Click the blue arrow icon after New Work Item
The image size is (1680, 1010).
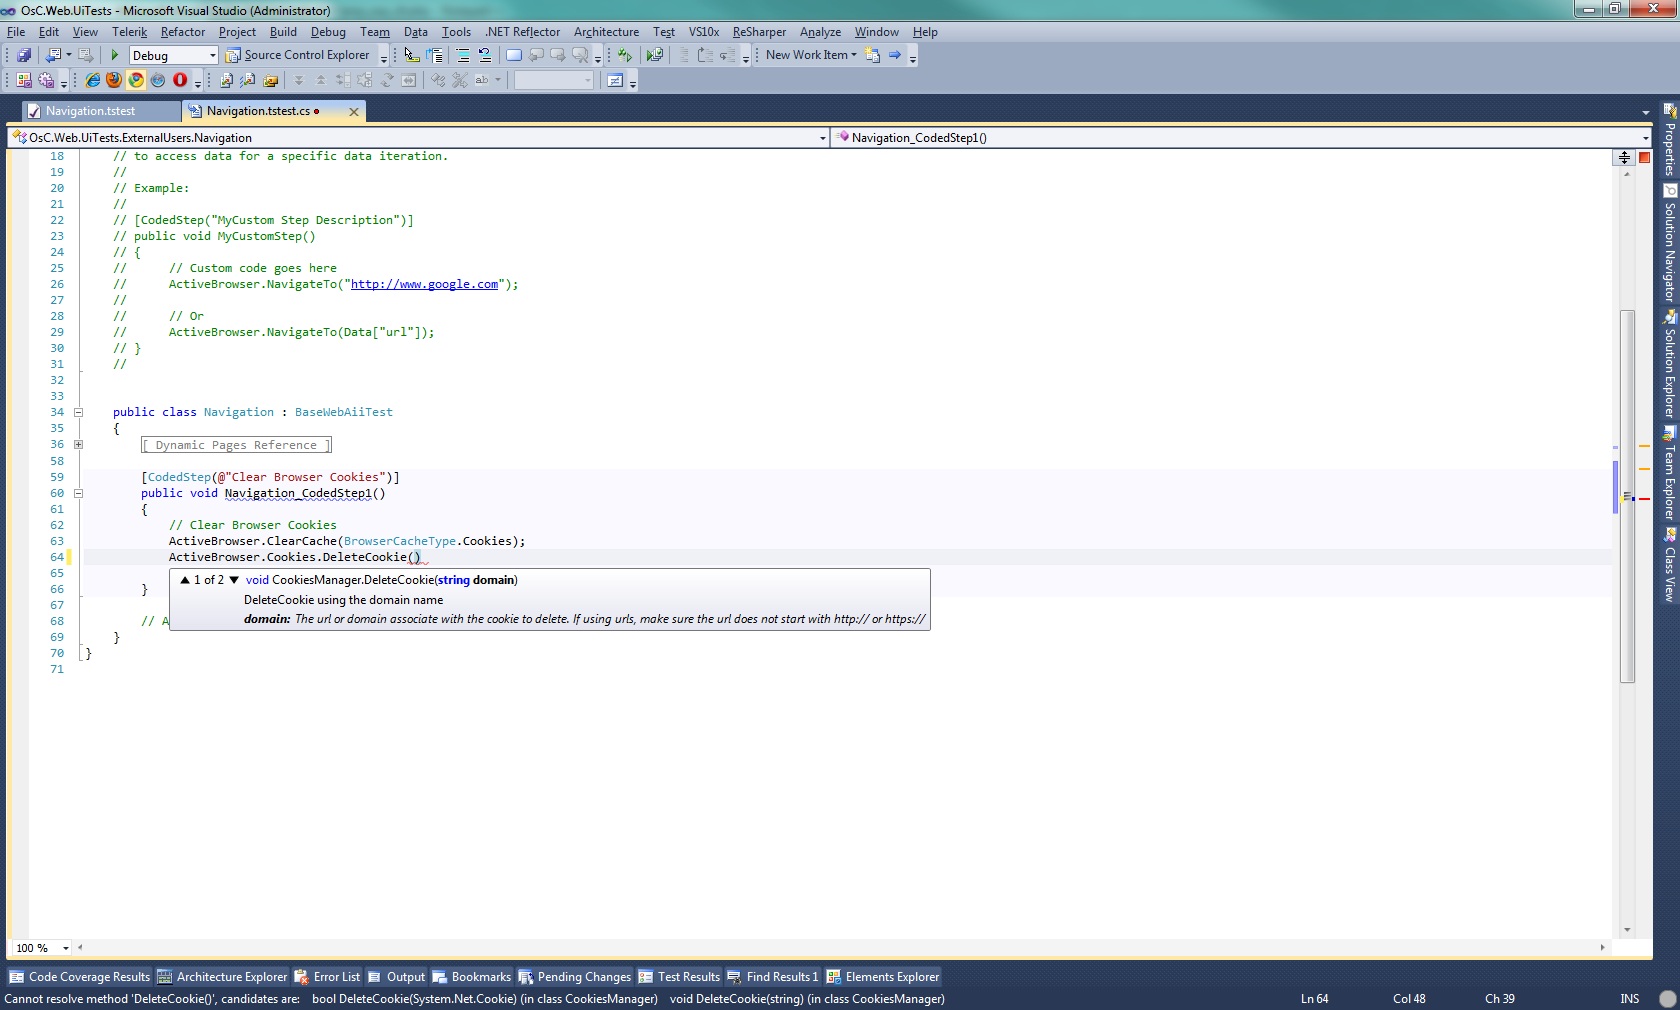point(895,55)
